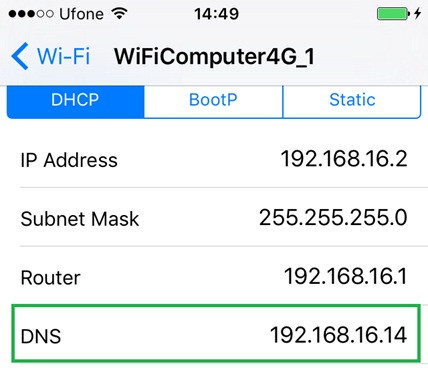This screenshot has width=428, height=368.
Task: Edit the DNS field 192.168.16.14
Action: coord(216,333)
